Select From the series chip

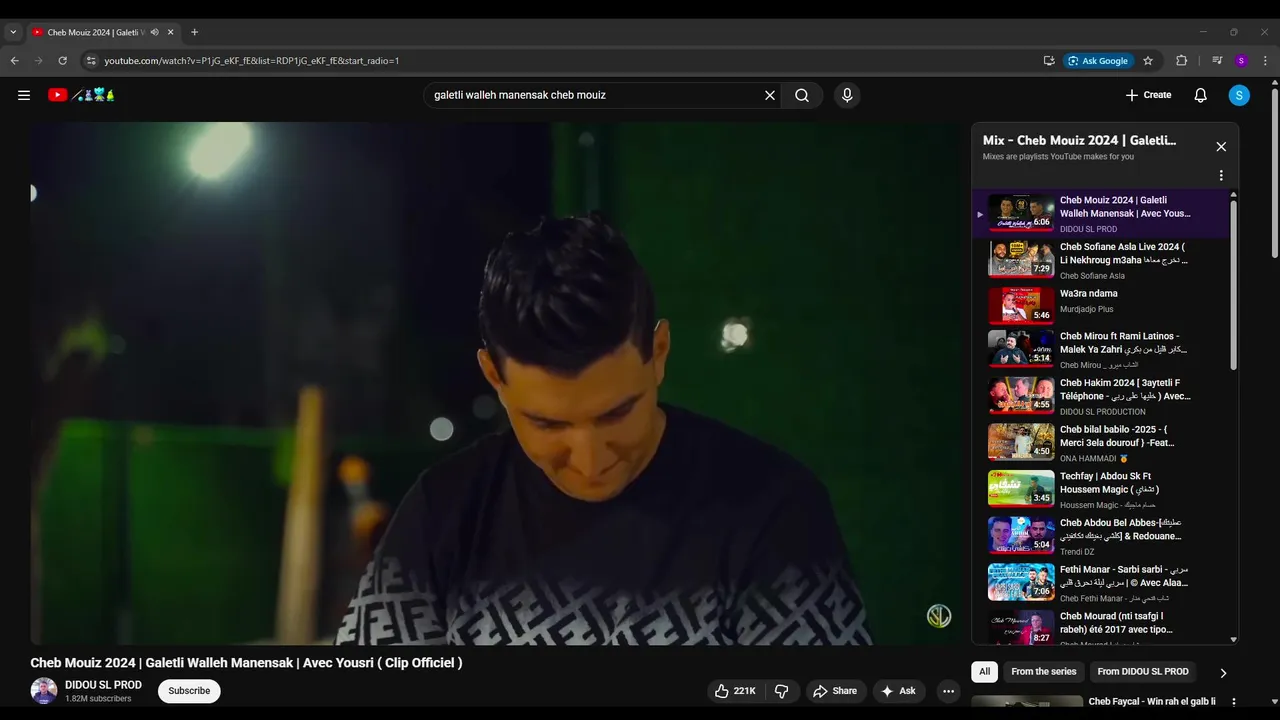tap(1044, 672)
